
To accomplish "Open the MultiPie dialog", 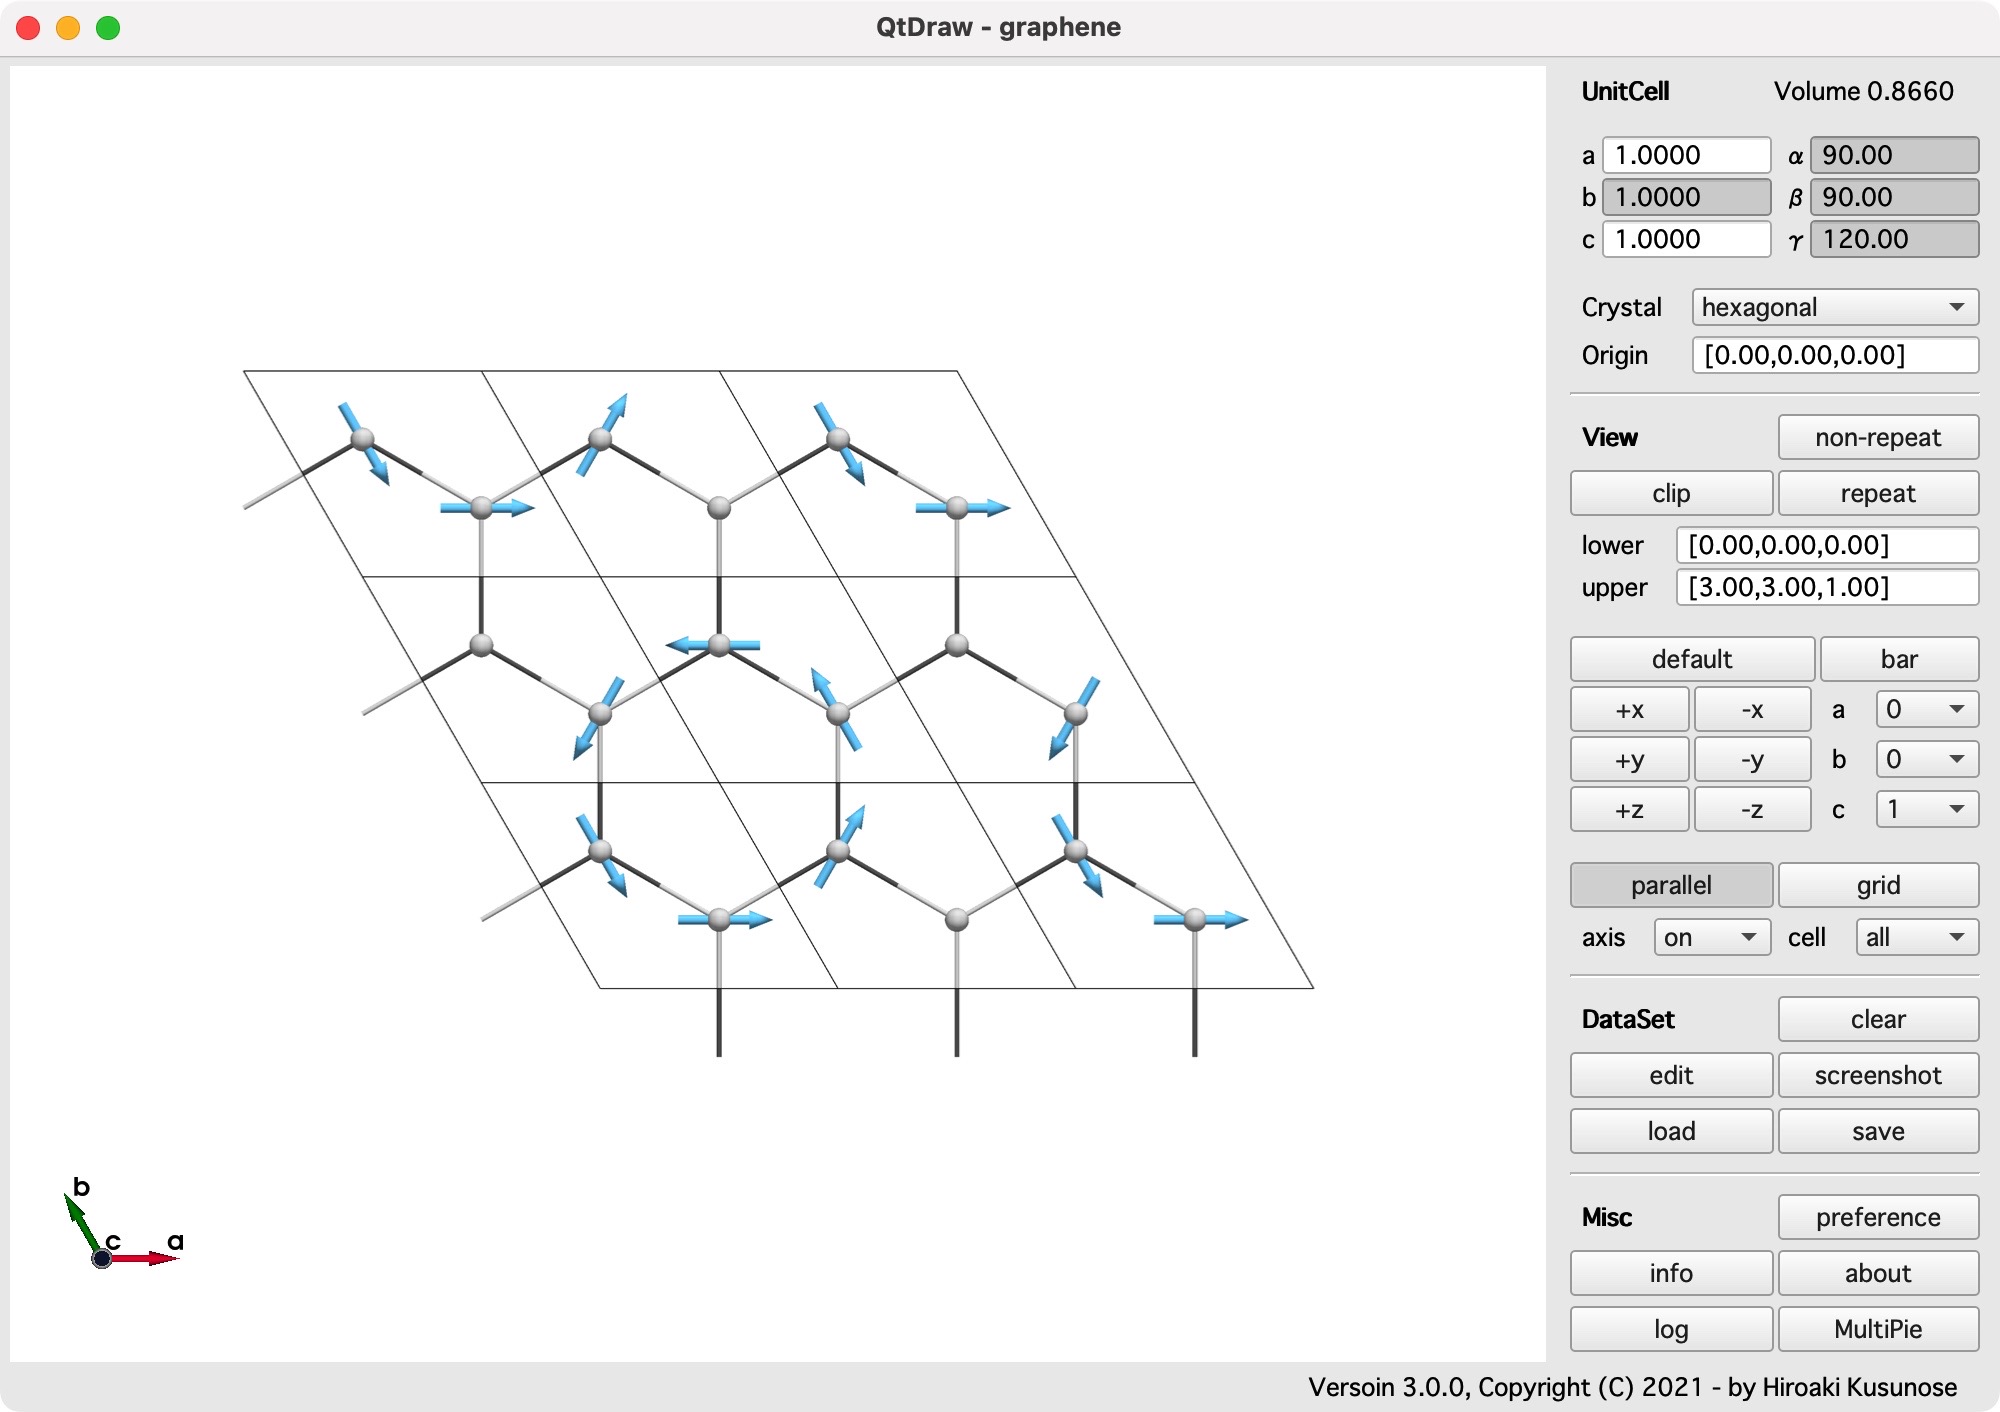I will pyautogui.click(x=1877, y=1329).
